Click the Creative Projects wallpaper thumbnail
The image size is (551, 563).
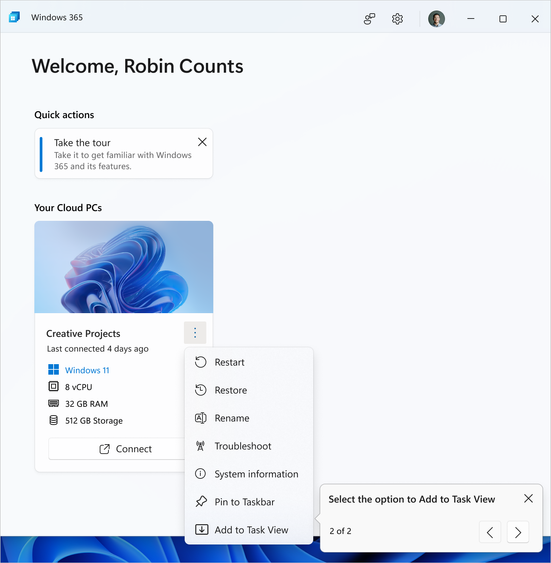pyautogui.click(x=124, y=267)
